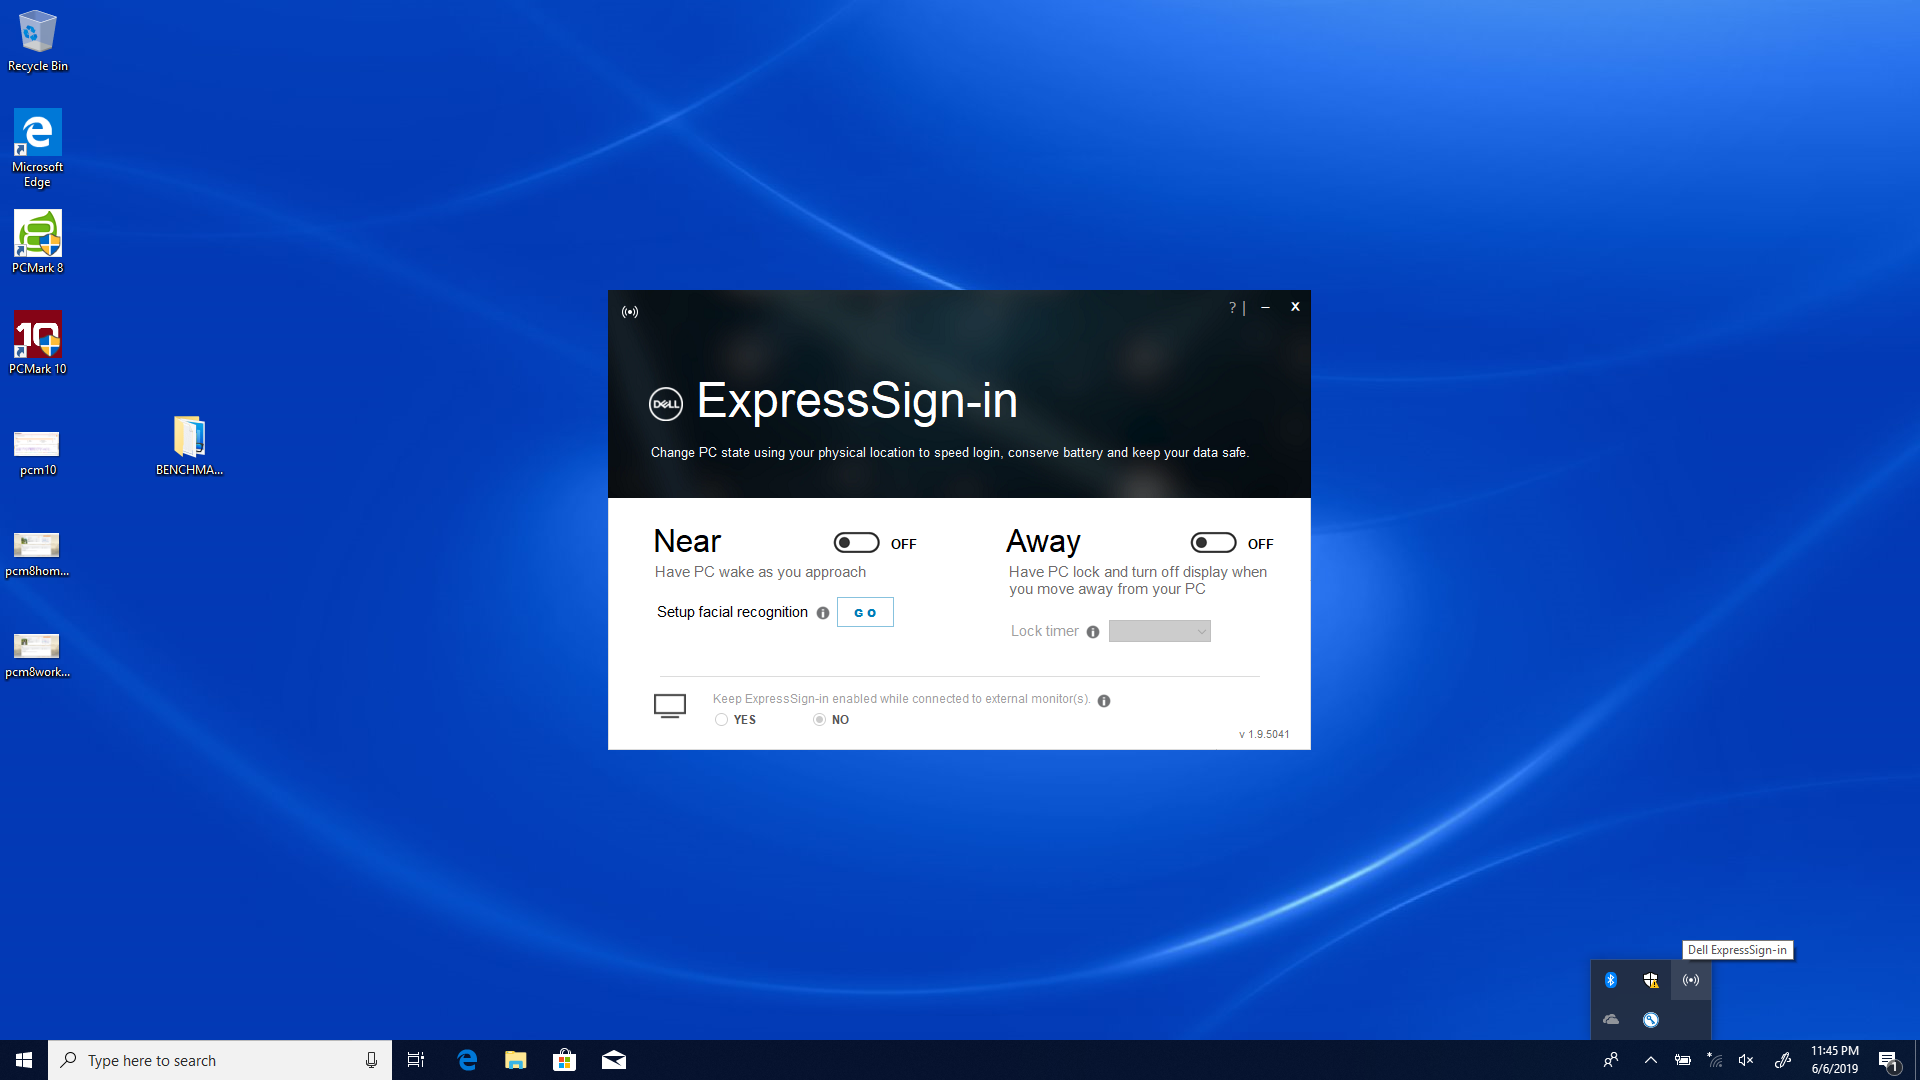Screen dimensions: 1920x1080
Task: Turn on the Away toggle switch
Action: pos(1214,543)
